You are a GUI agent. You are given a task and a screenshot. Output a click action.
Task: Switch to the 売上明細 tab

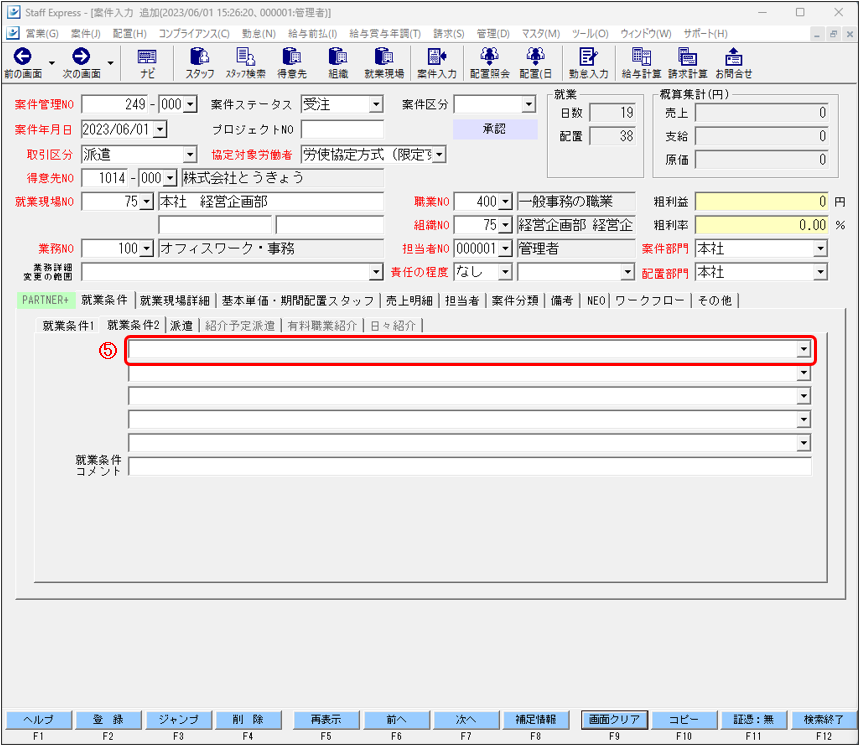click(x=409, y=300)
